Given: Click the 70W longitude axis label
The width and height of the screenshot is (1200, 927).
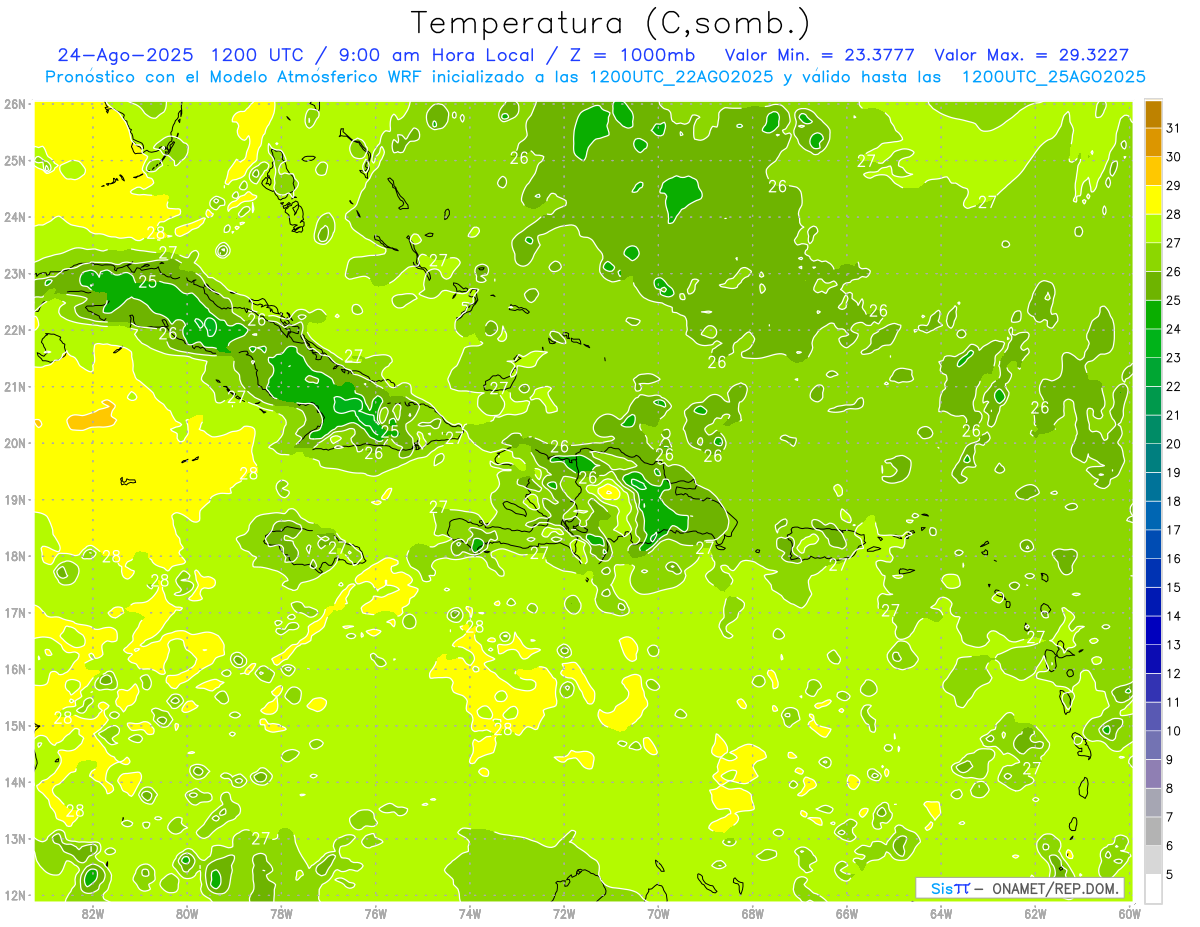Looking at the screenshot, I should coord(658,914).
